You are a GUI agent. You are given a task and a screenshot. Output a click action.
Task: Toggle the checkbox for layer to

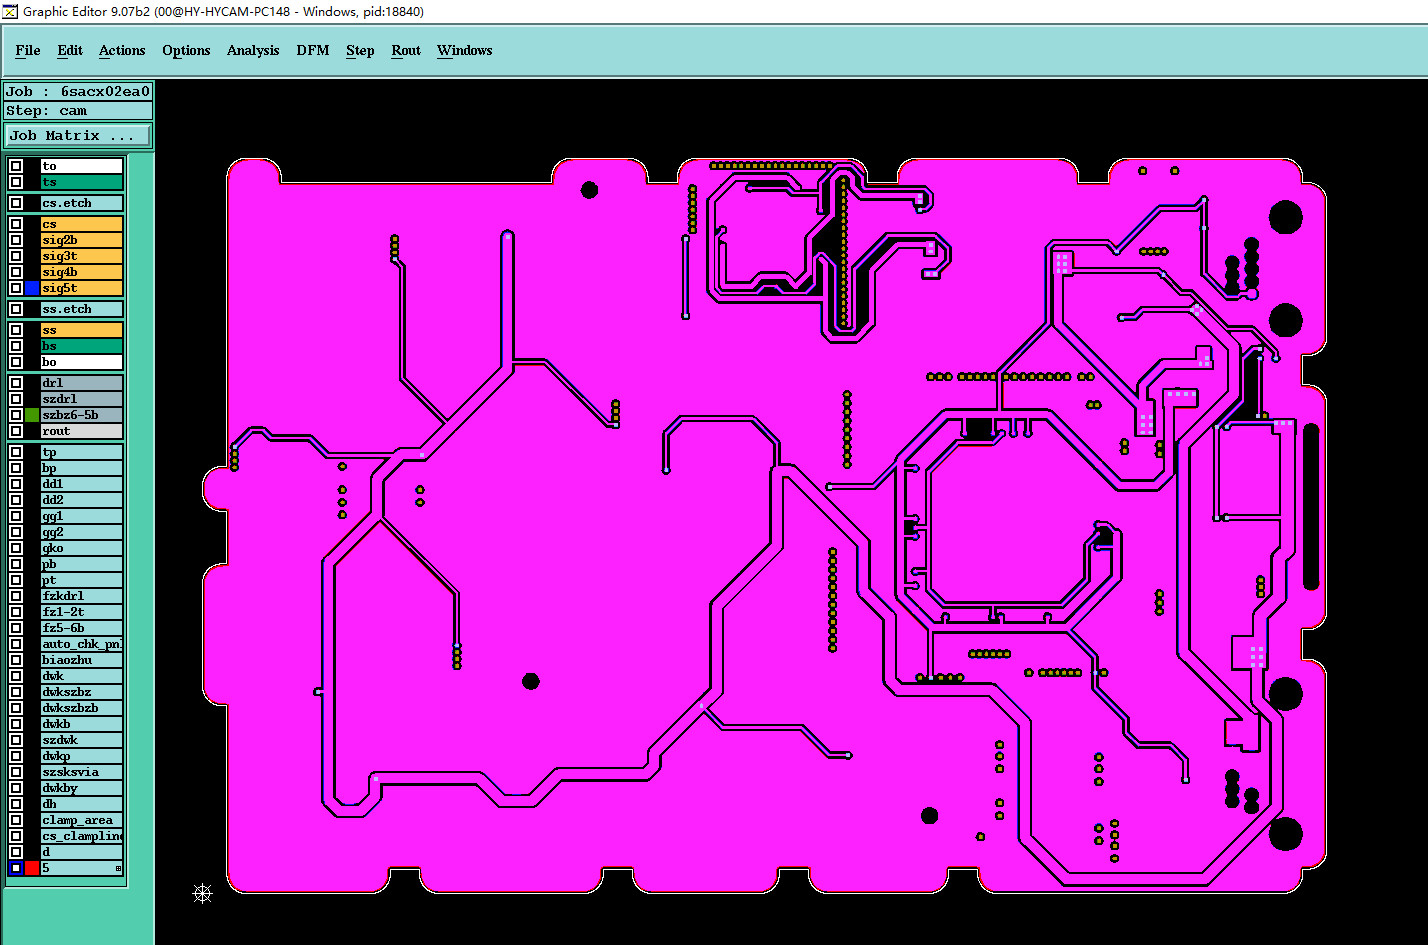pyautogui.click(x=16, y=166)
